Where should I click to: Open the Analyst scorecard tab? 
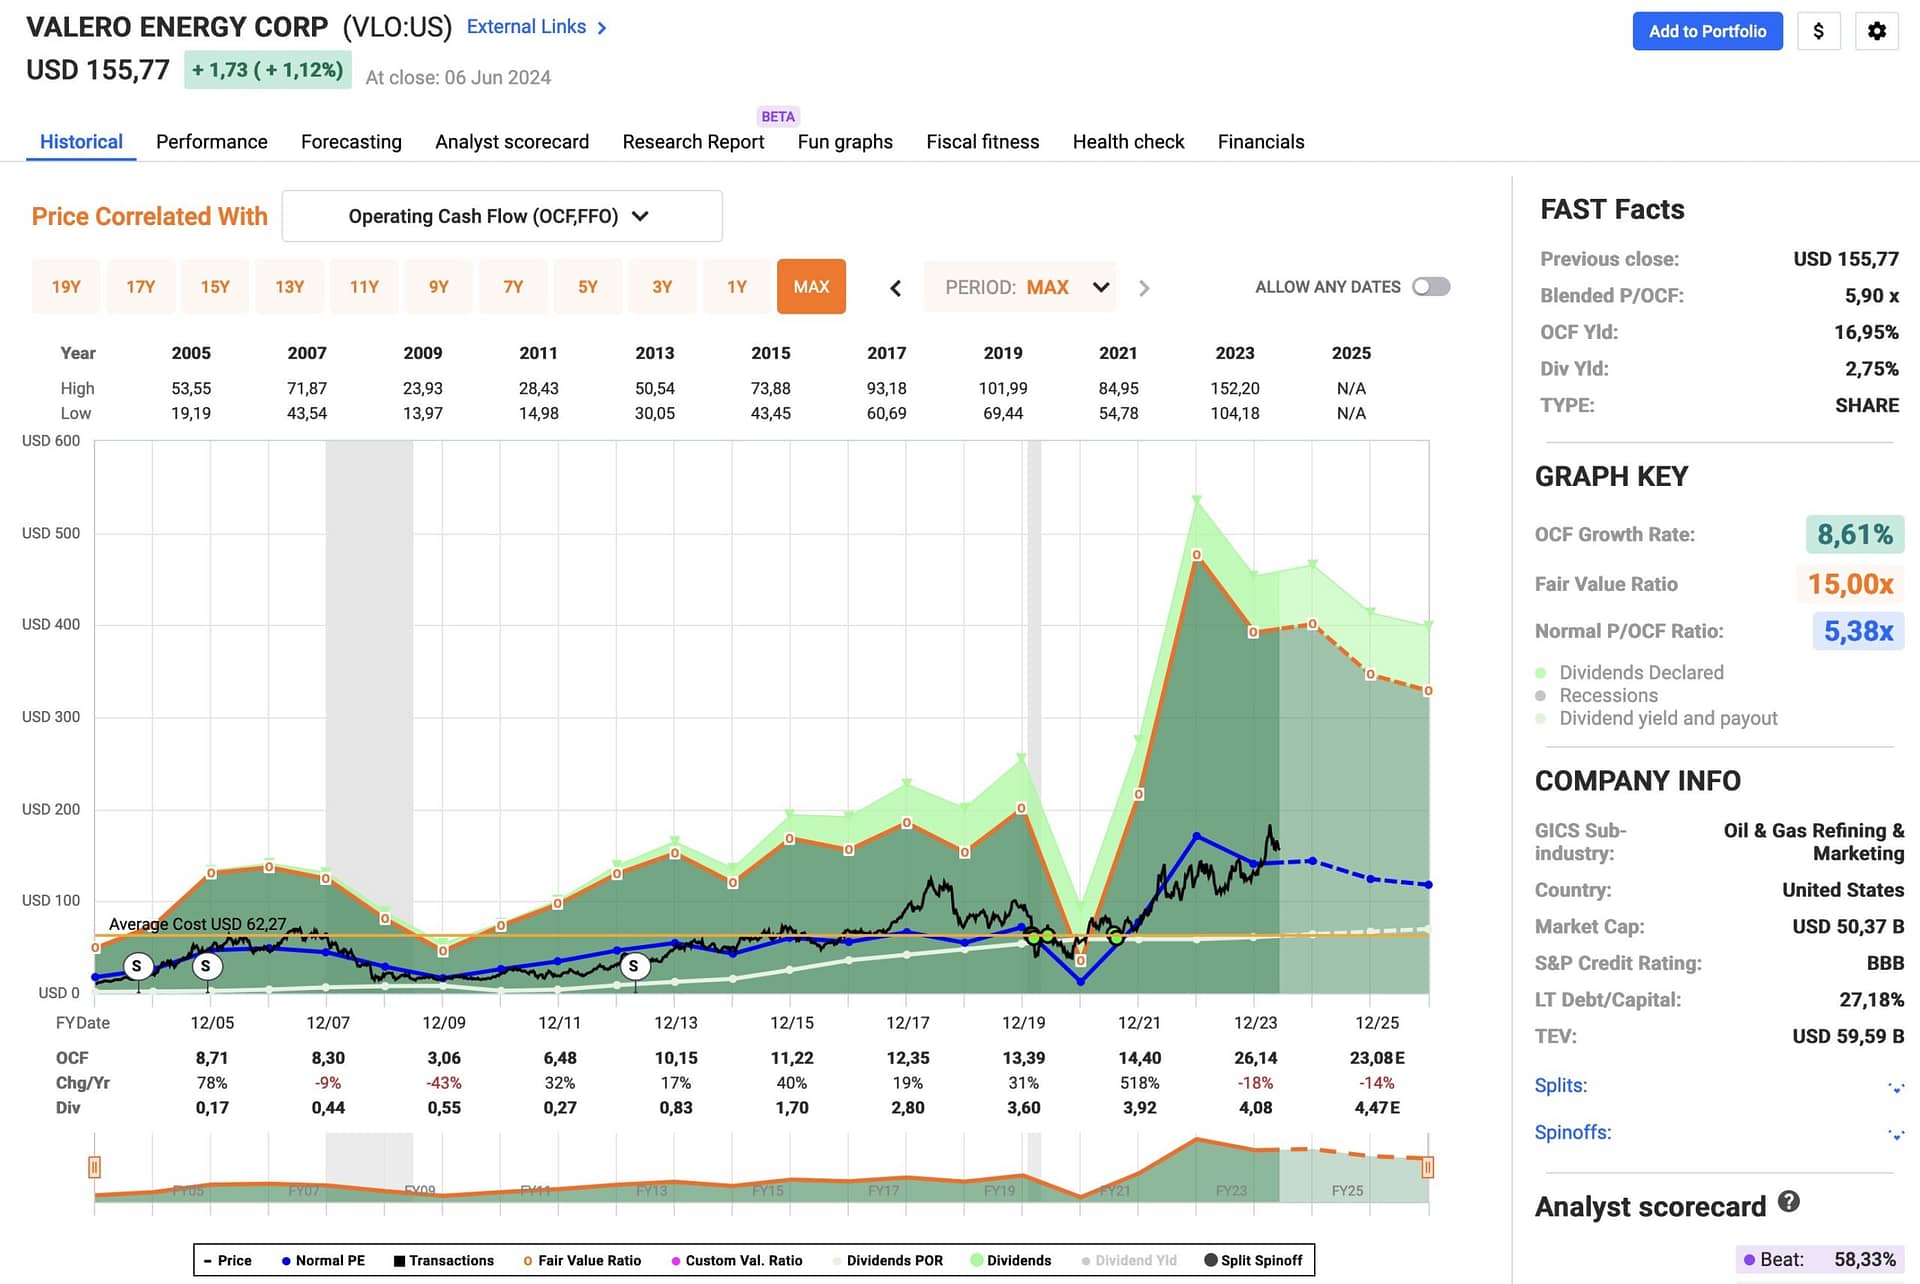pos(512,142)
